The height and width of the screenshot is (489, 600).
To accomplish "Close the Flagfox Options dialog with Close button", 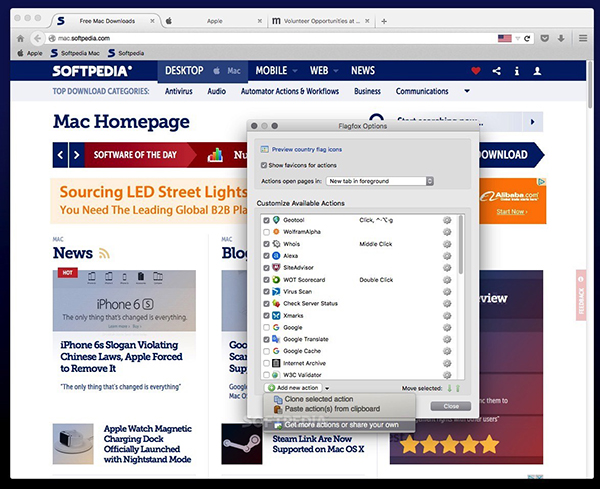I will click(451, 406).
